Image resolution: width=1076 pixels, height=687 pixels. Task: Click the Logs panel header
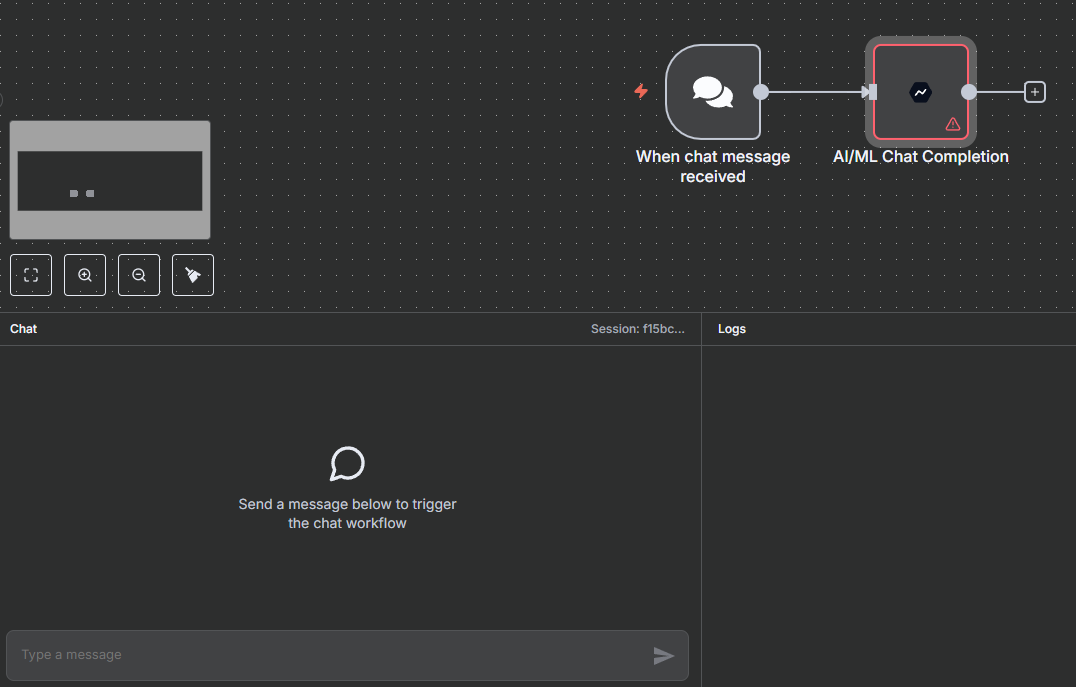point(732,329)
